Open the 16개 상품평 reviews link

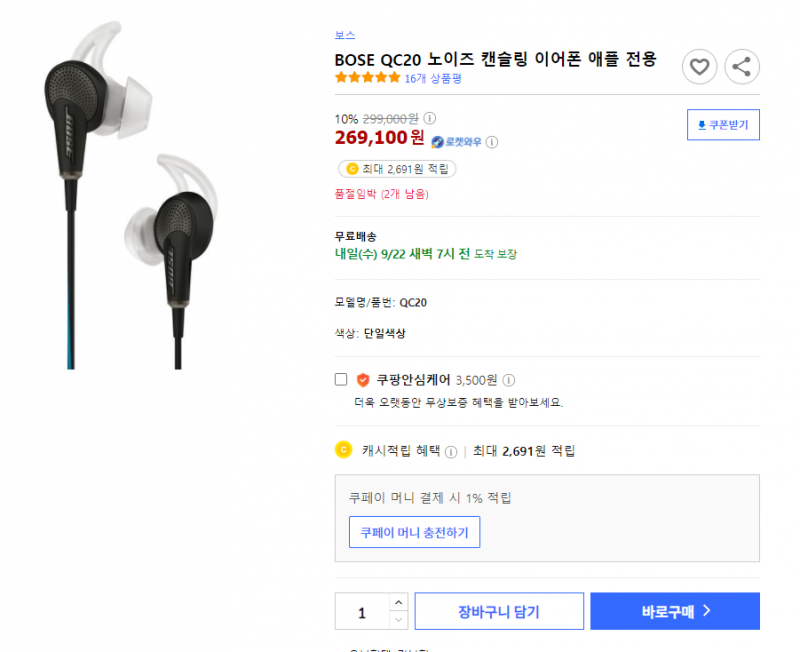[x=433, y=79]
